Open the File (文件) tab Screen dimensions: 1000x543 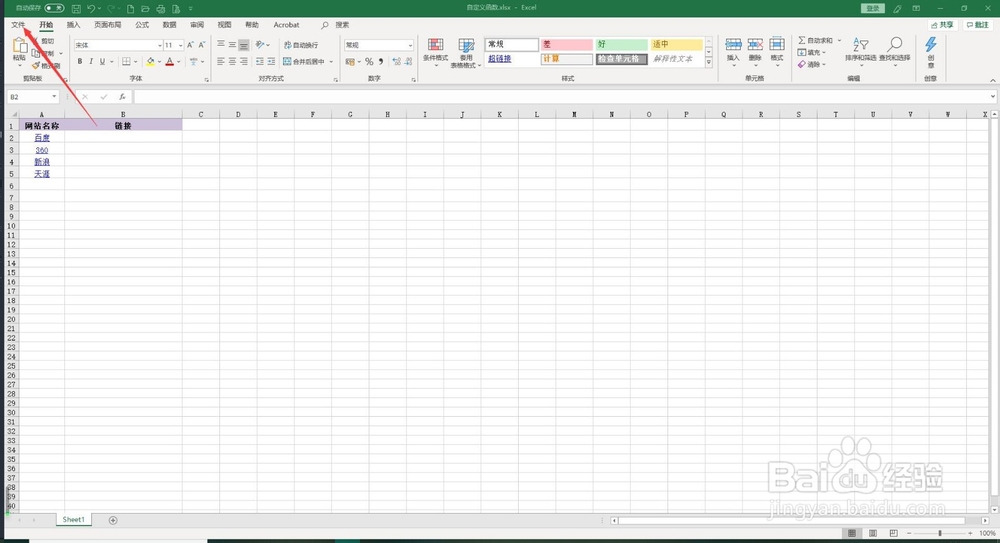click(18, 25)
